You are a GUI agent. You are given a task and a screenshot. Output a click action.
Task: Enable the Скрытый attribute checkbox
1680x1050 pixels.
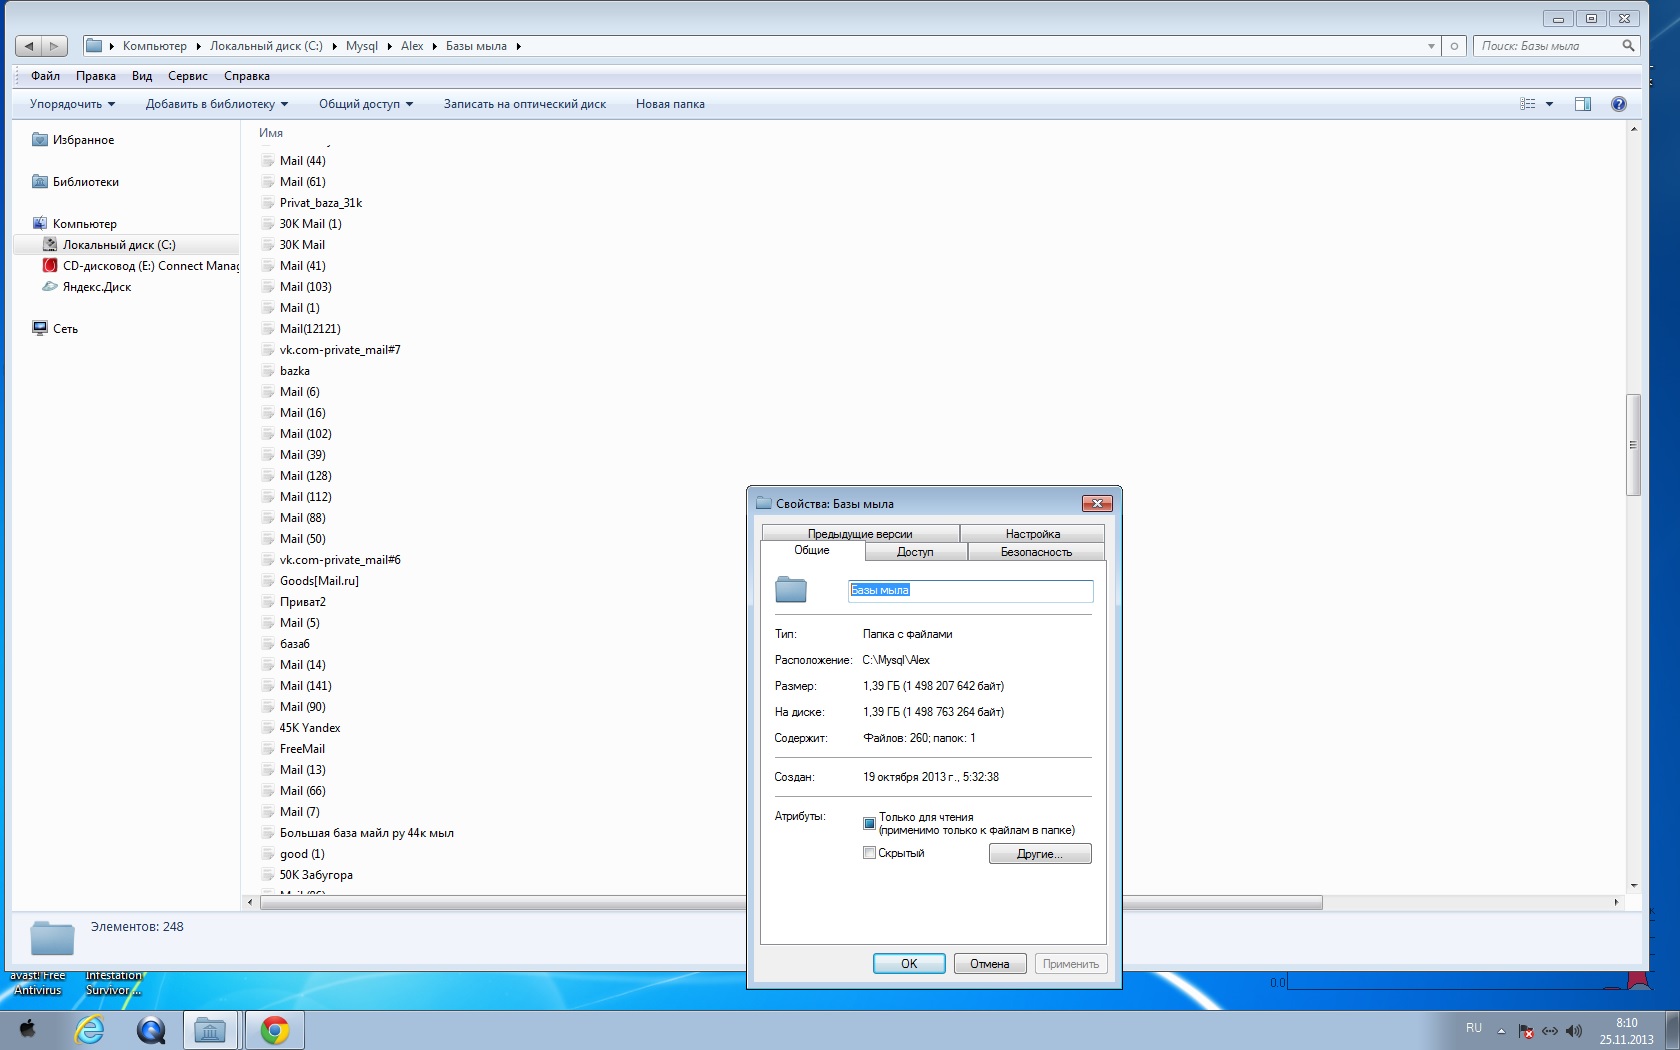coord(869,853)
